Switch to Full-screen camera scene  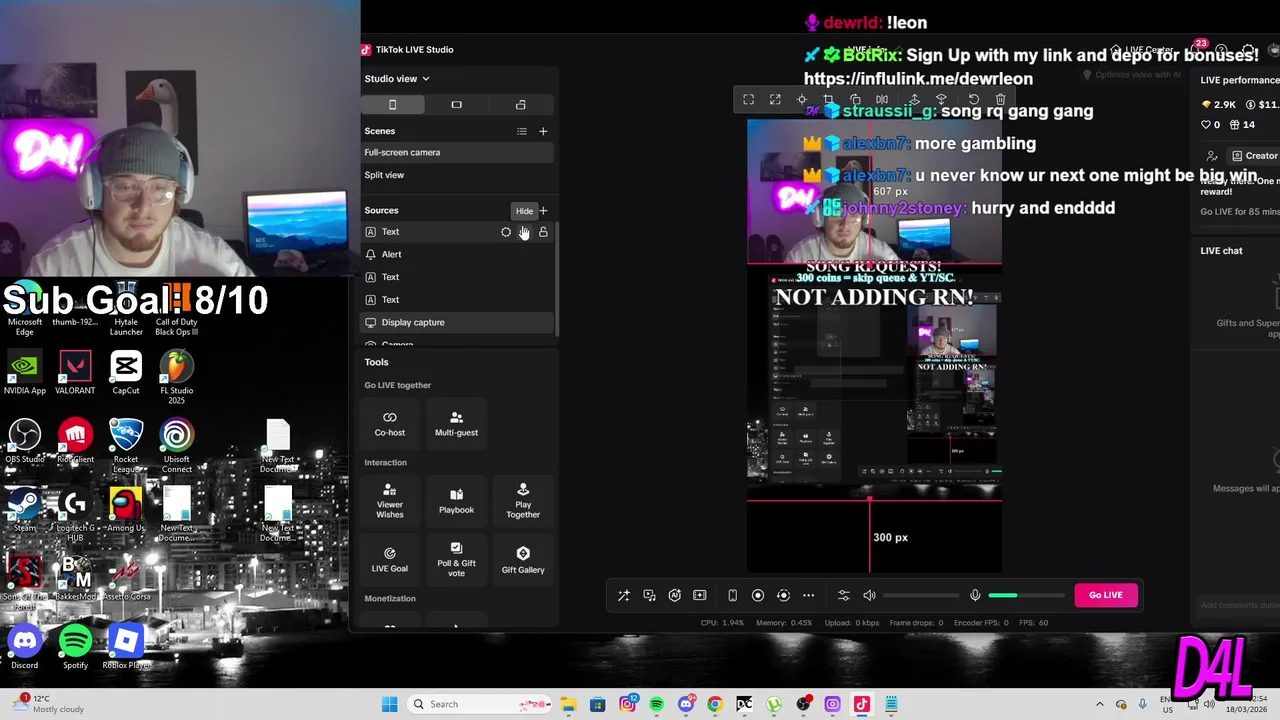pyautogui.click(x=457, y=152)
